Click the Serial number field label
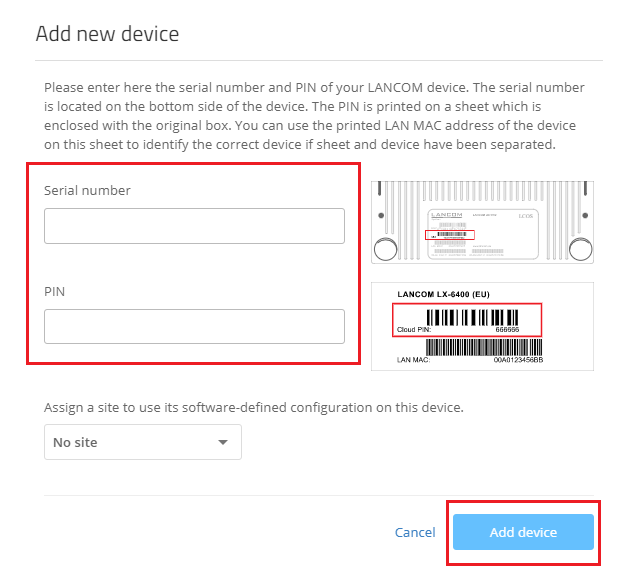This screenshot has width=638, height=576. click(87, 190)
